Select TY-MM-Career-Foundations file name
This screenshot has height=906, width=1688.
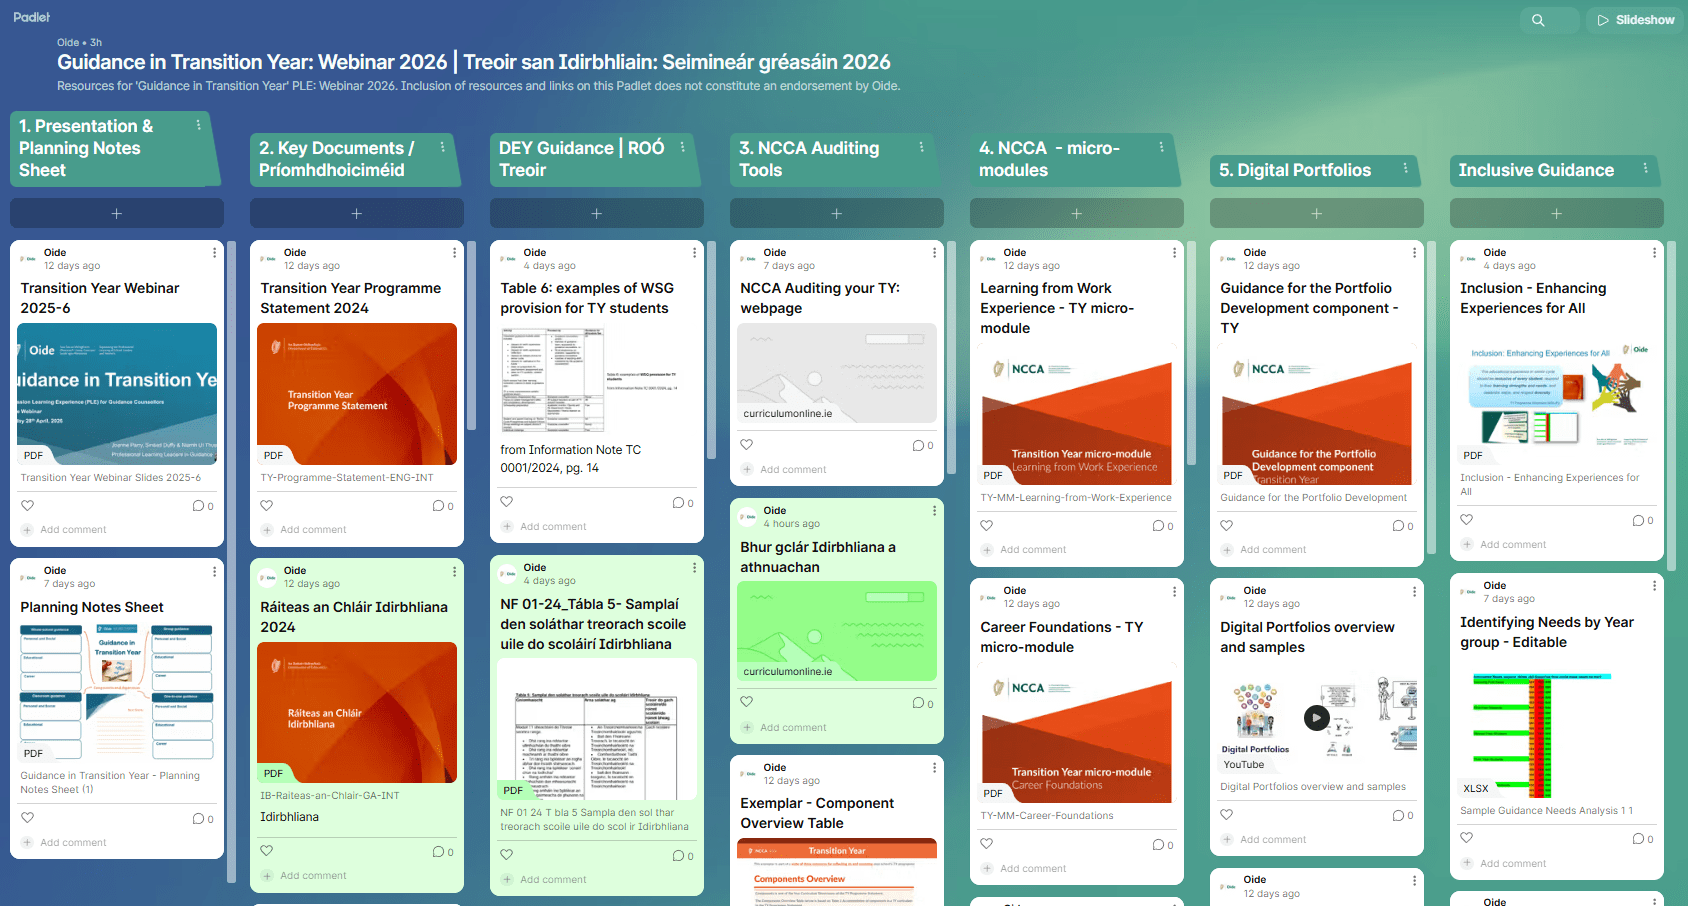[x=1047, y=816]
